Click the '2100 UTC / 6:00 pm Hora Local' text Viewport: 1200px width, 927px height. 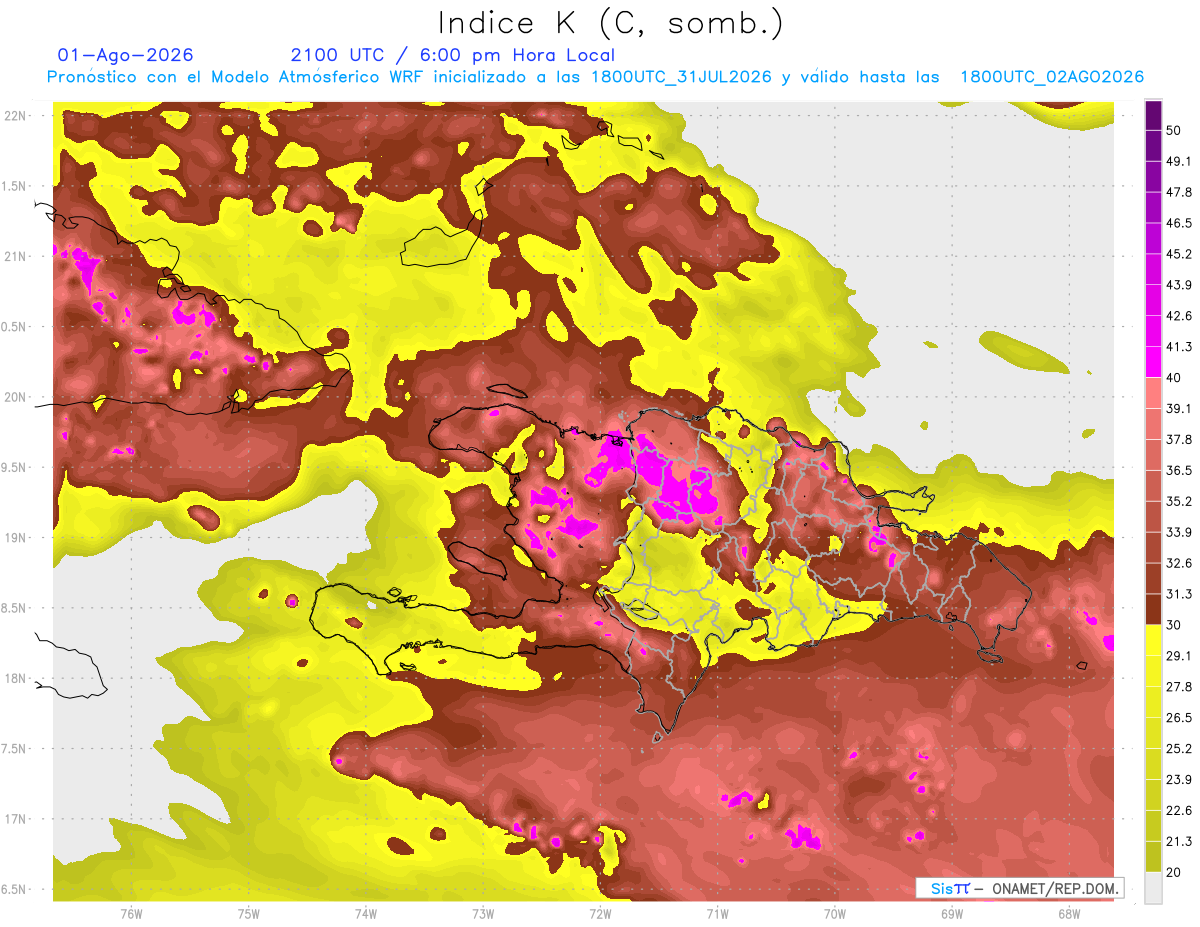click(452, 55)
